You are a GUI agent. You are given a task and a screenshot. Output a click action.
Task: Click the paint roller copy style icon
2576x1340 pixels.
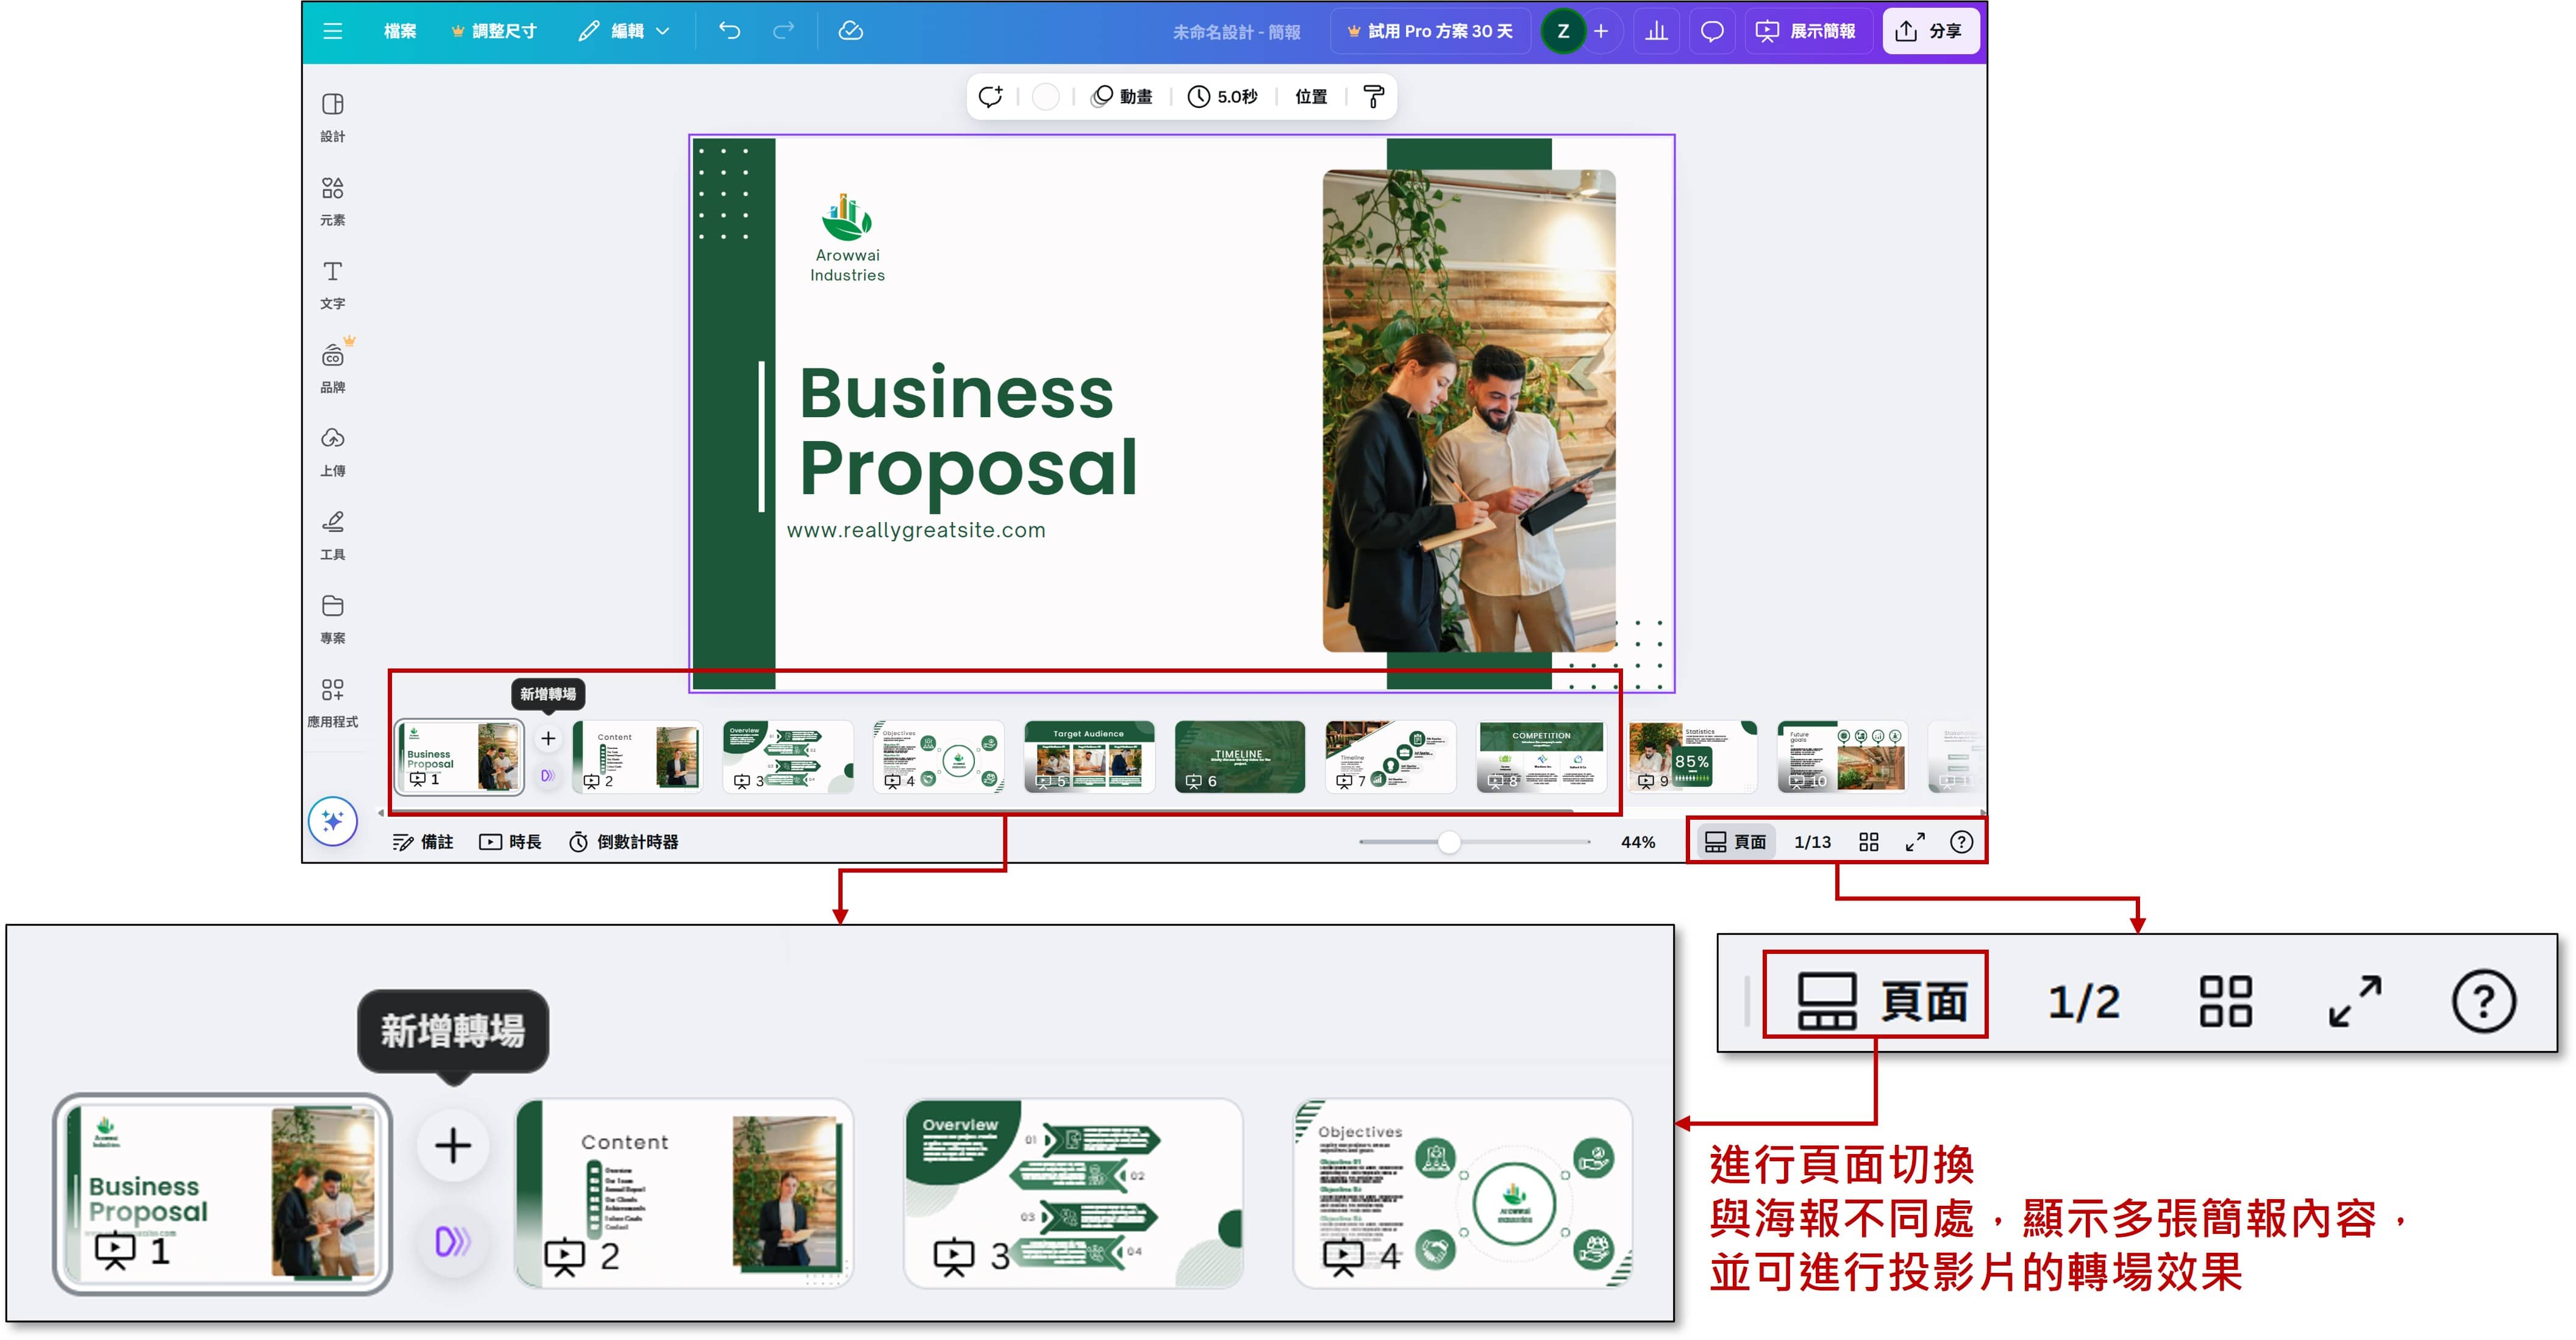pos(1374,96)
